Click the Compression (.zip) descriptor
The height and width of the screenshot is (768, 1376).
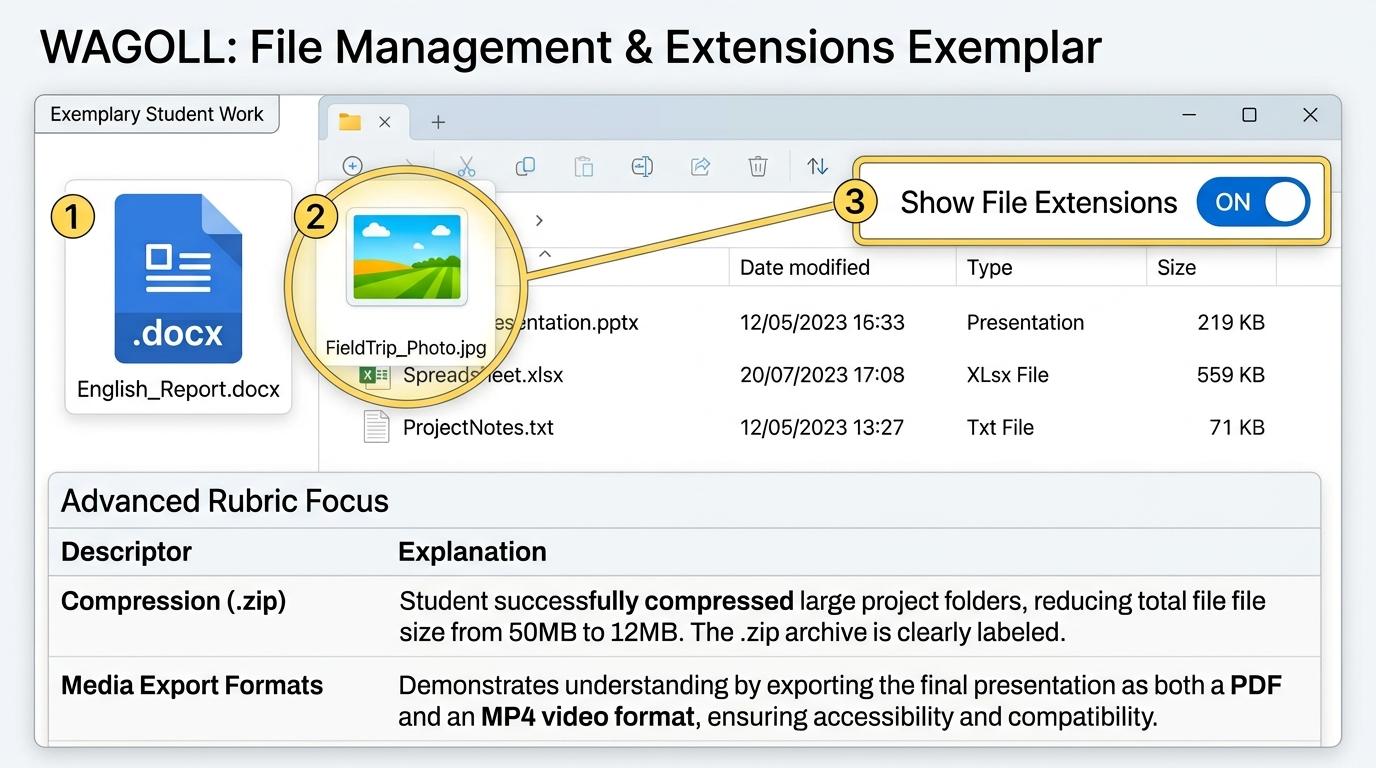pos(174,600)
